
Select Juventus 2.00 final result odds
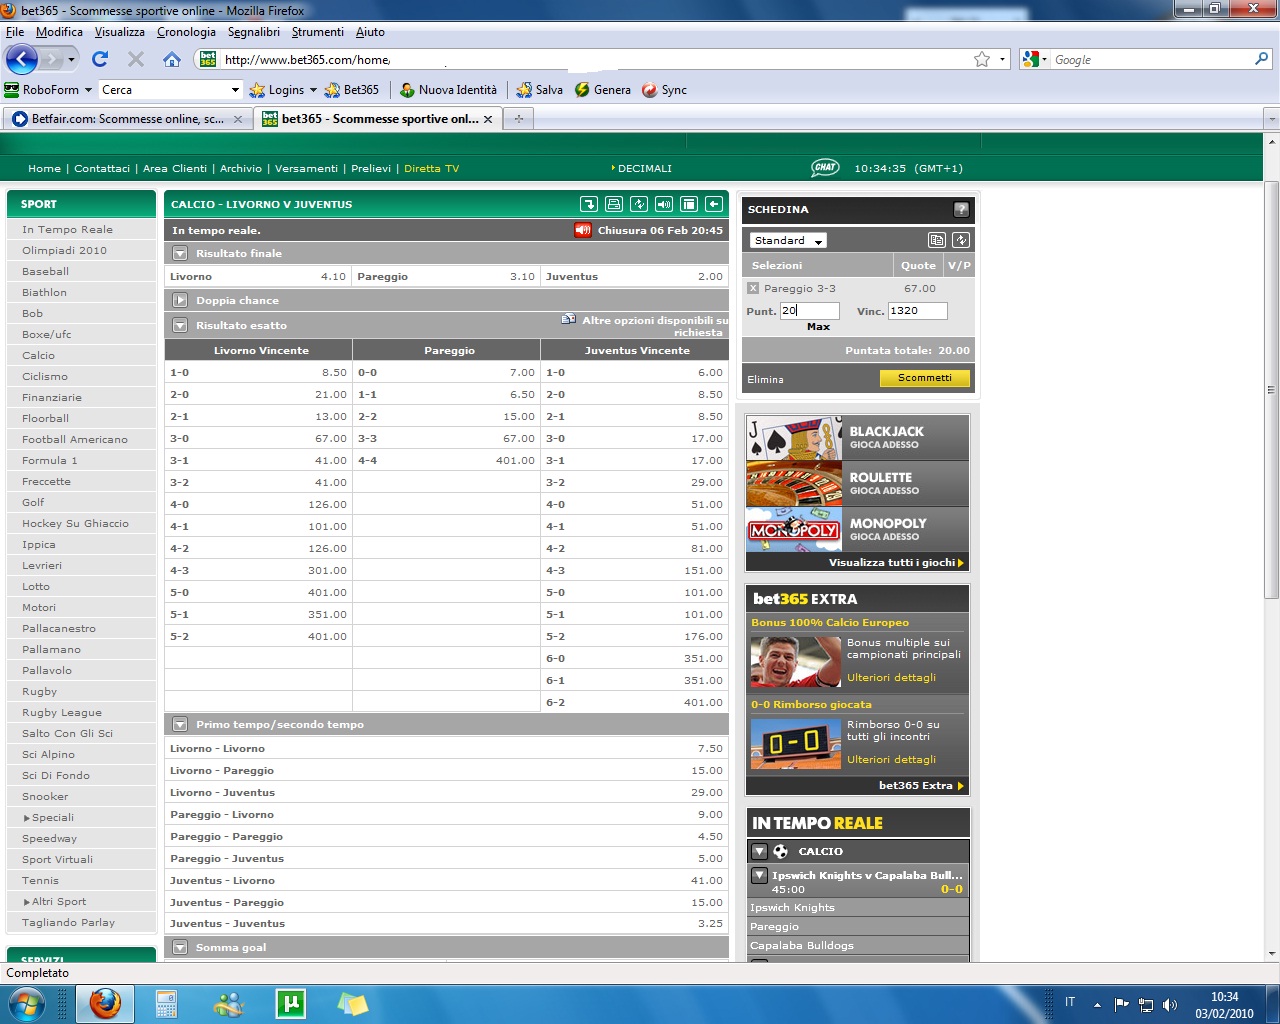(634, 276)
